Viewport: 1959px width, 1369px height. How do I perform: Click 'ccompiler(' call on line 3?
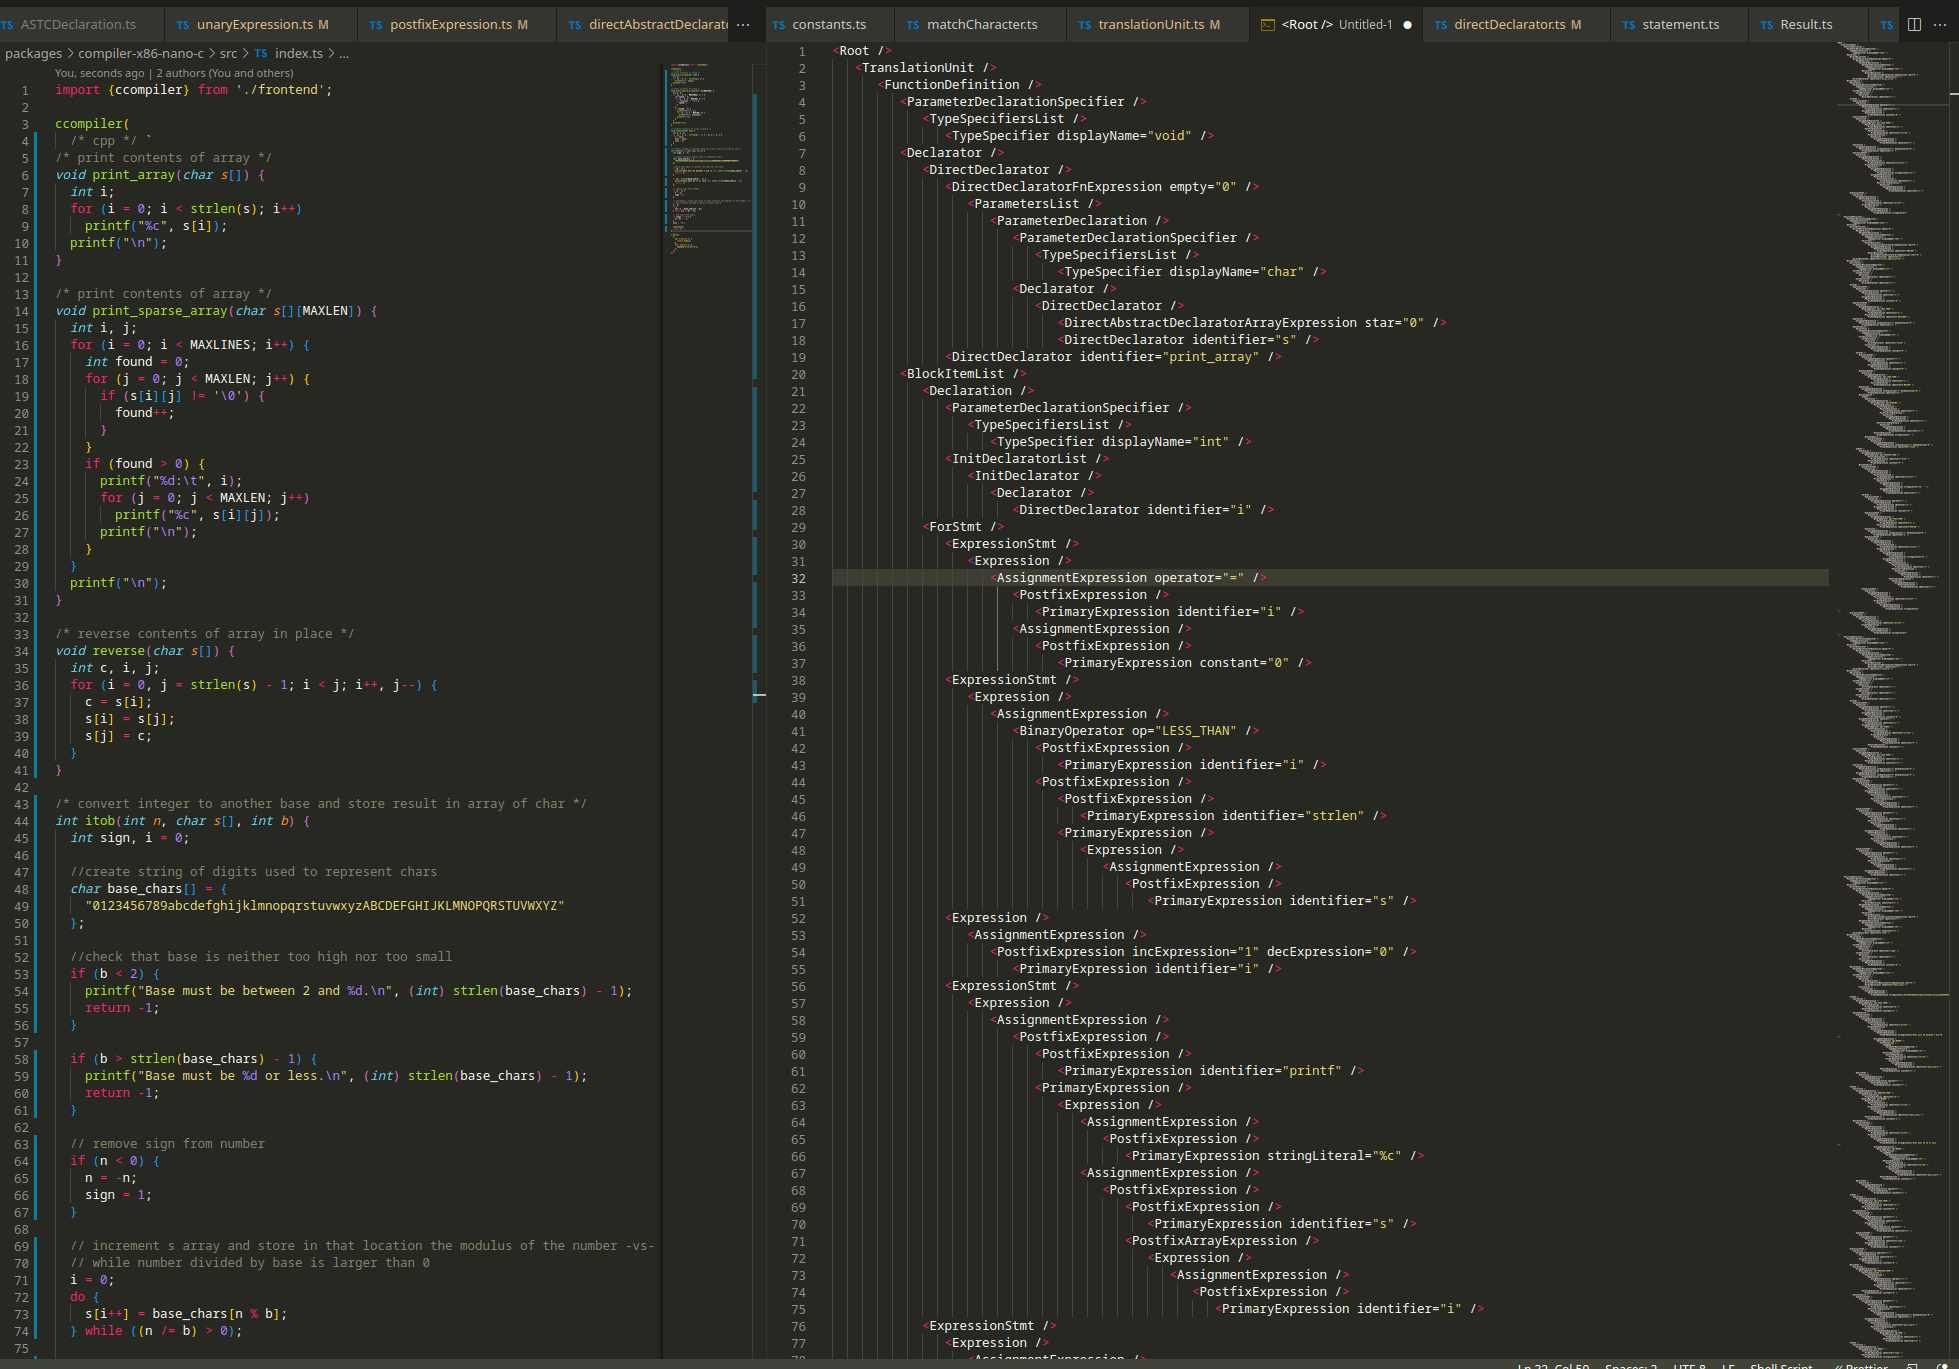pos(92,124)
